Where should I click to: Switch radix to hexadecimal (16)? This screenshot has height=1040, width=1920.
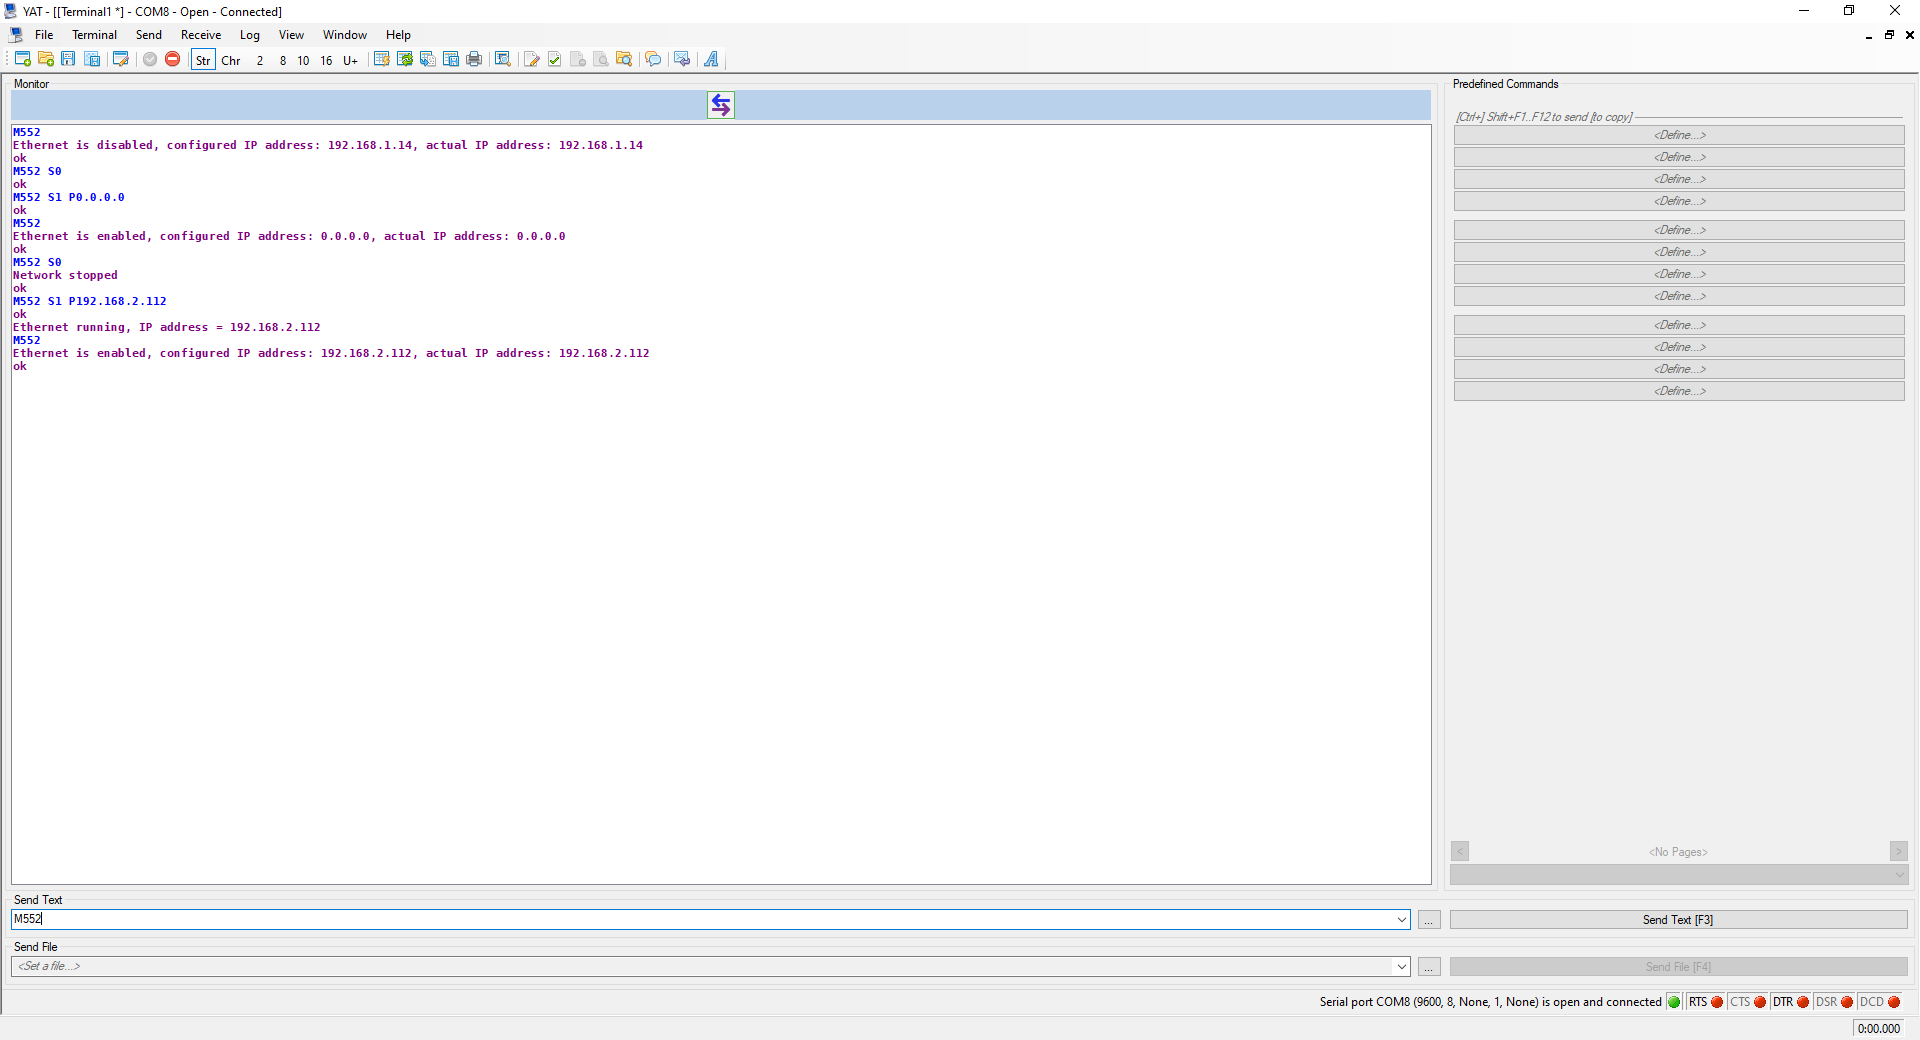point(327,60)
